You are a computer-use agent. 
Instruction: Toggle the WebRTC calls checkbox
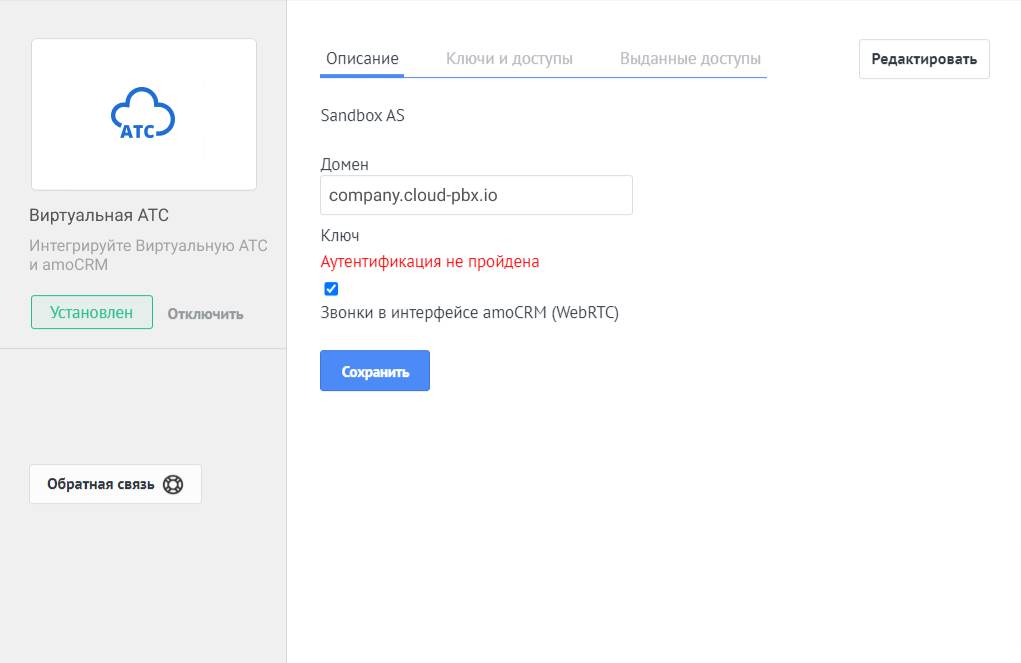pyautogui.click(x=332, y=289)
